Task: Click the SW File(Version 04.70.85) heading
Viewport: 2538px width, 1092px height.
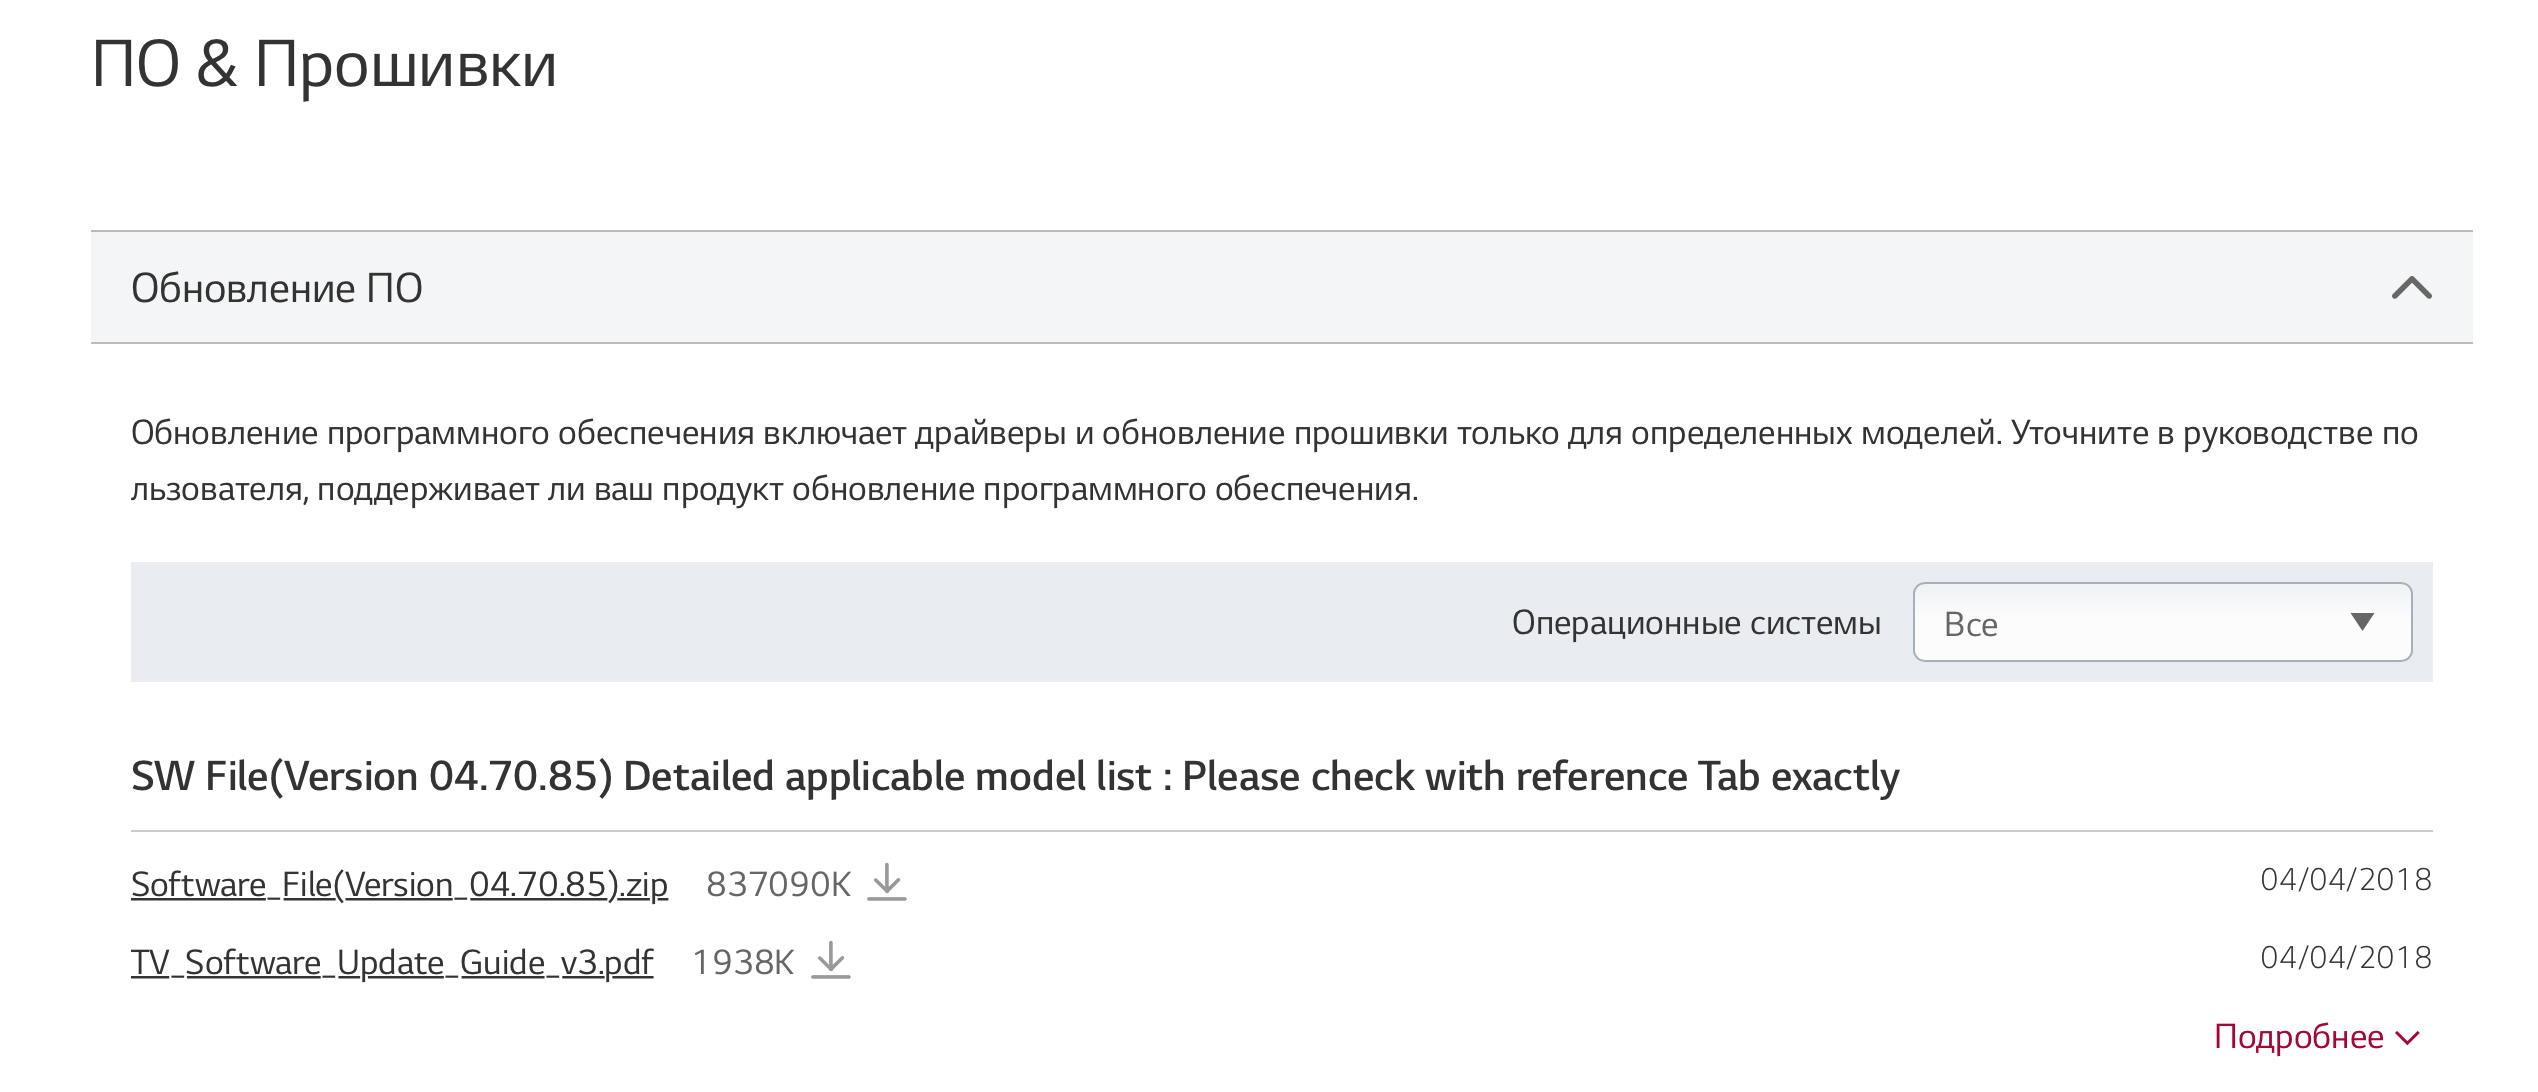Action: (x=1015, y=776)
